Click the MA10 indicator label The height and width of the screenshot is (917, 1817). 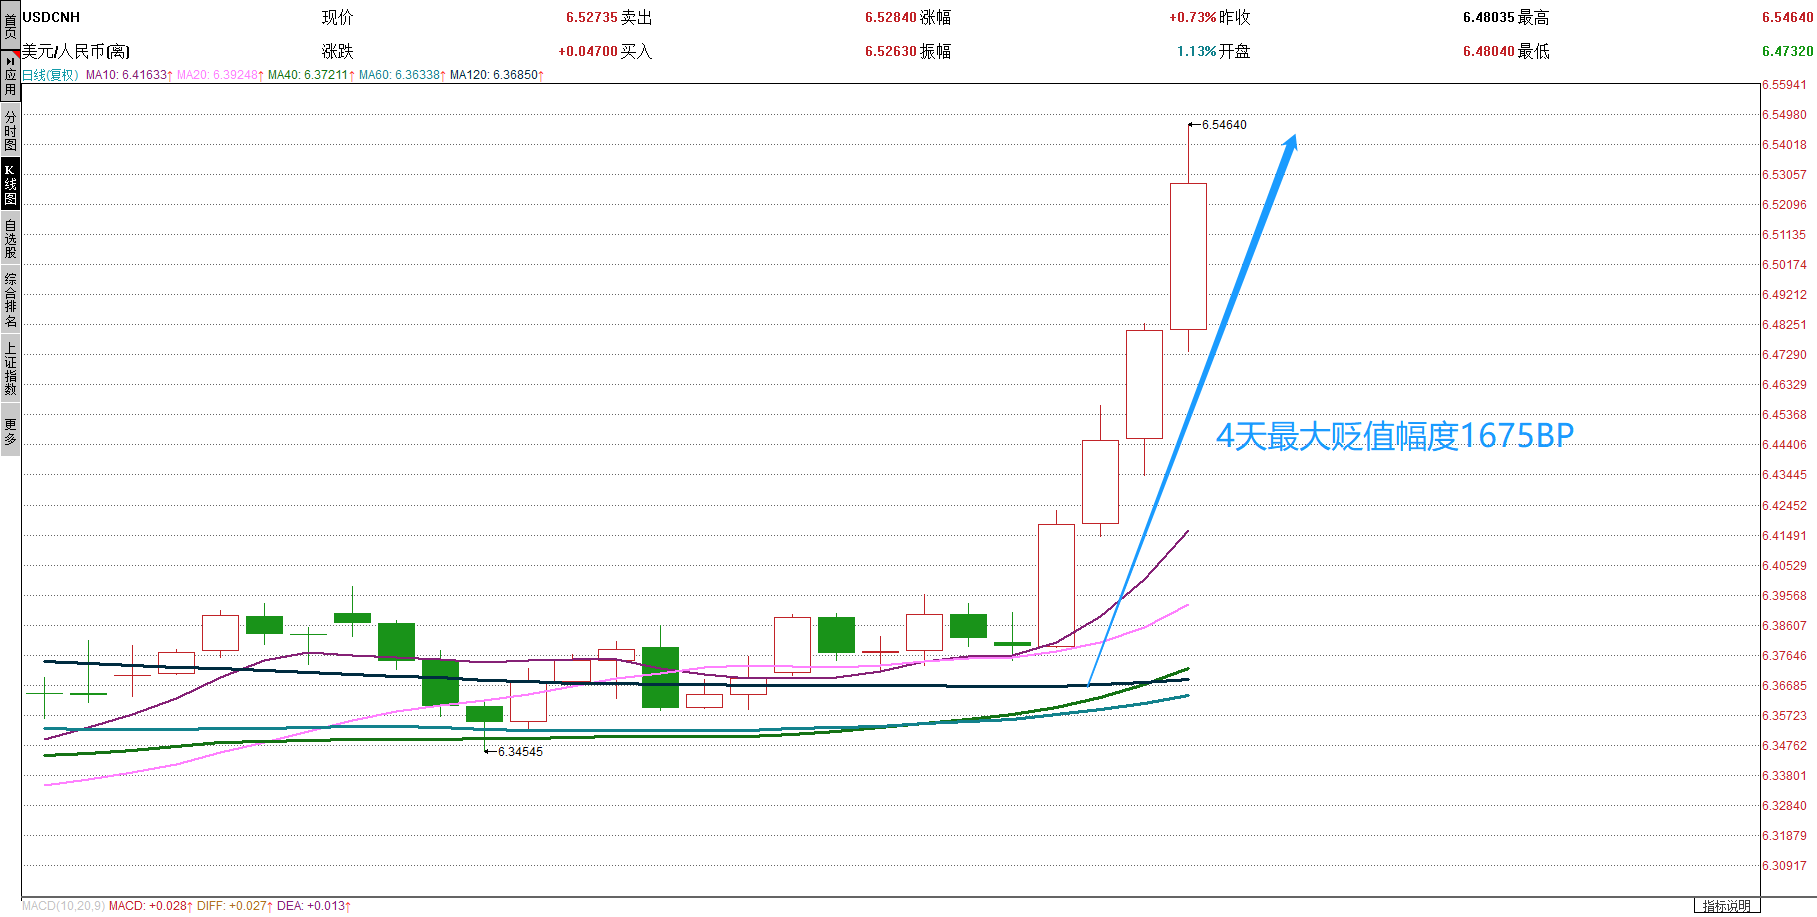pos(128,75)
